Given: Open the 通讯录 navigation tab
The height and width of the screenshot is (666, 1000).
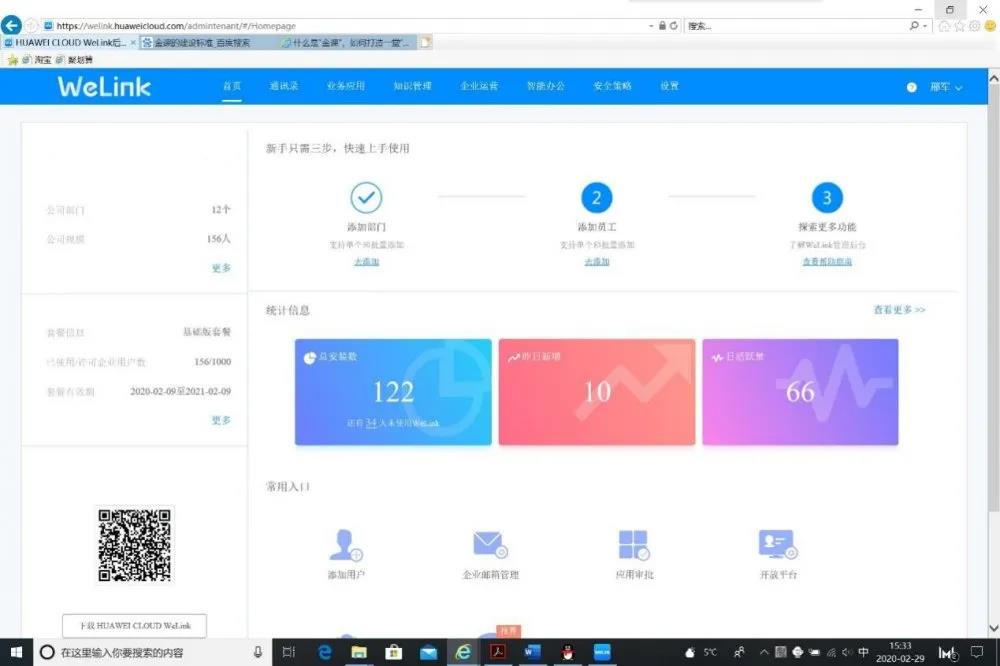Looking at the screenshot, I should coord(284,86).
